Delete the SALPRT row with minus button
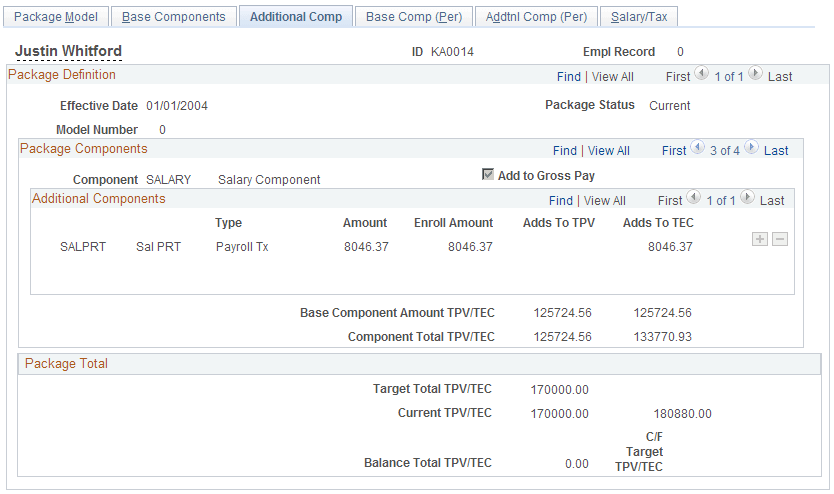Screen dimensions: 834x494 click(x=780, y=239)
